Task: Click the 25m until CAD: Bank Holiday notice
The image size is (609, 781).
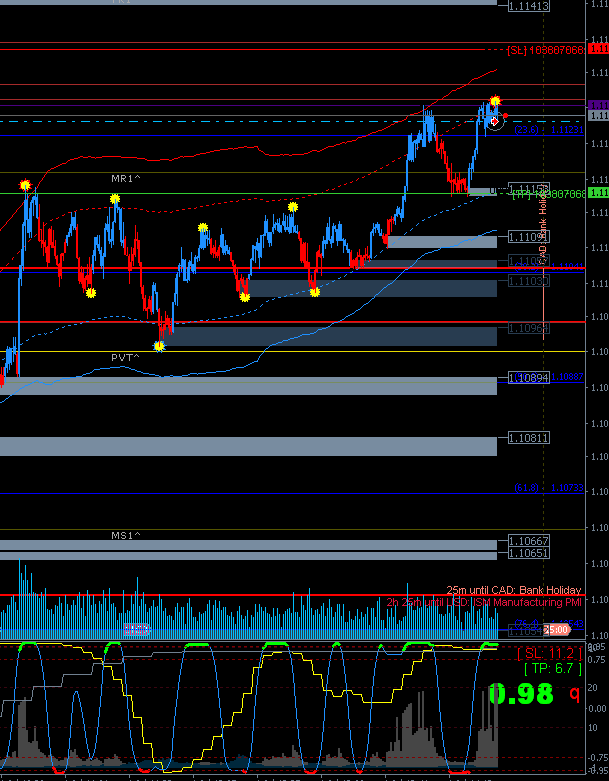Action: pyautogui.click(x=513, y=590)
